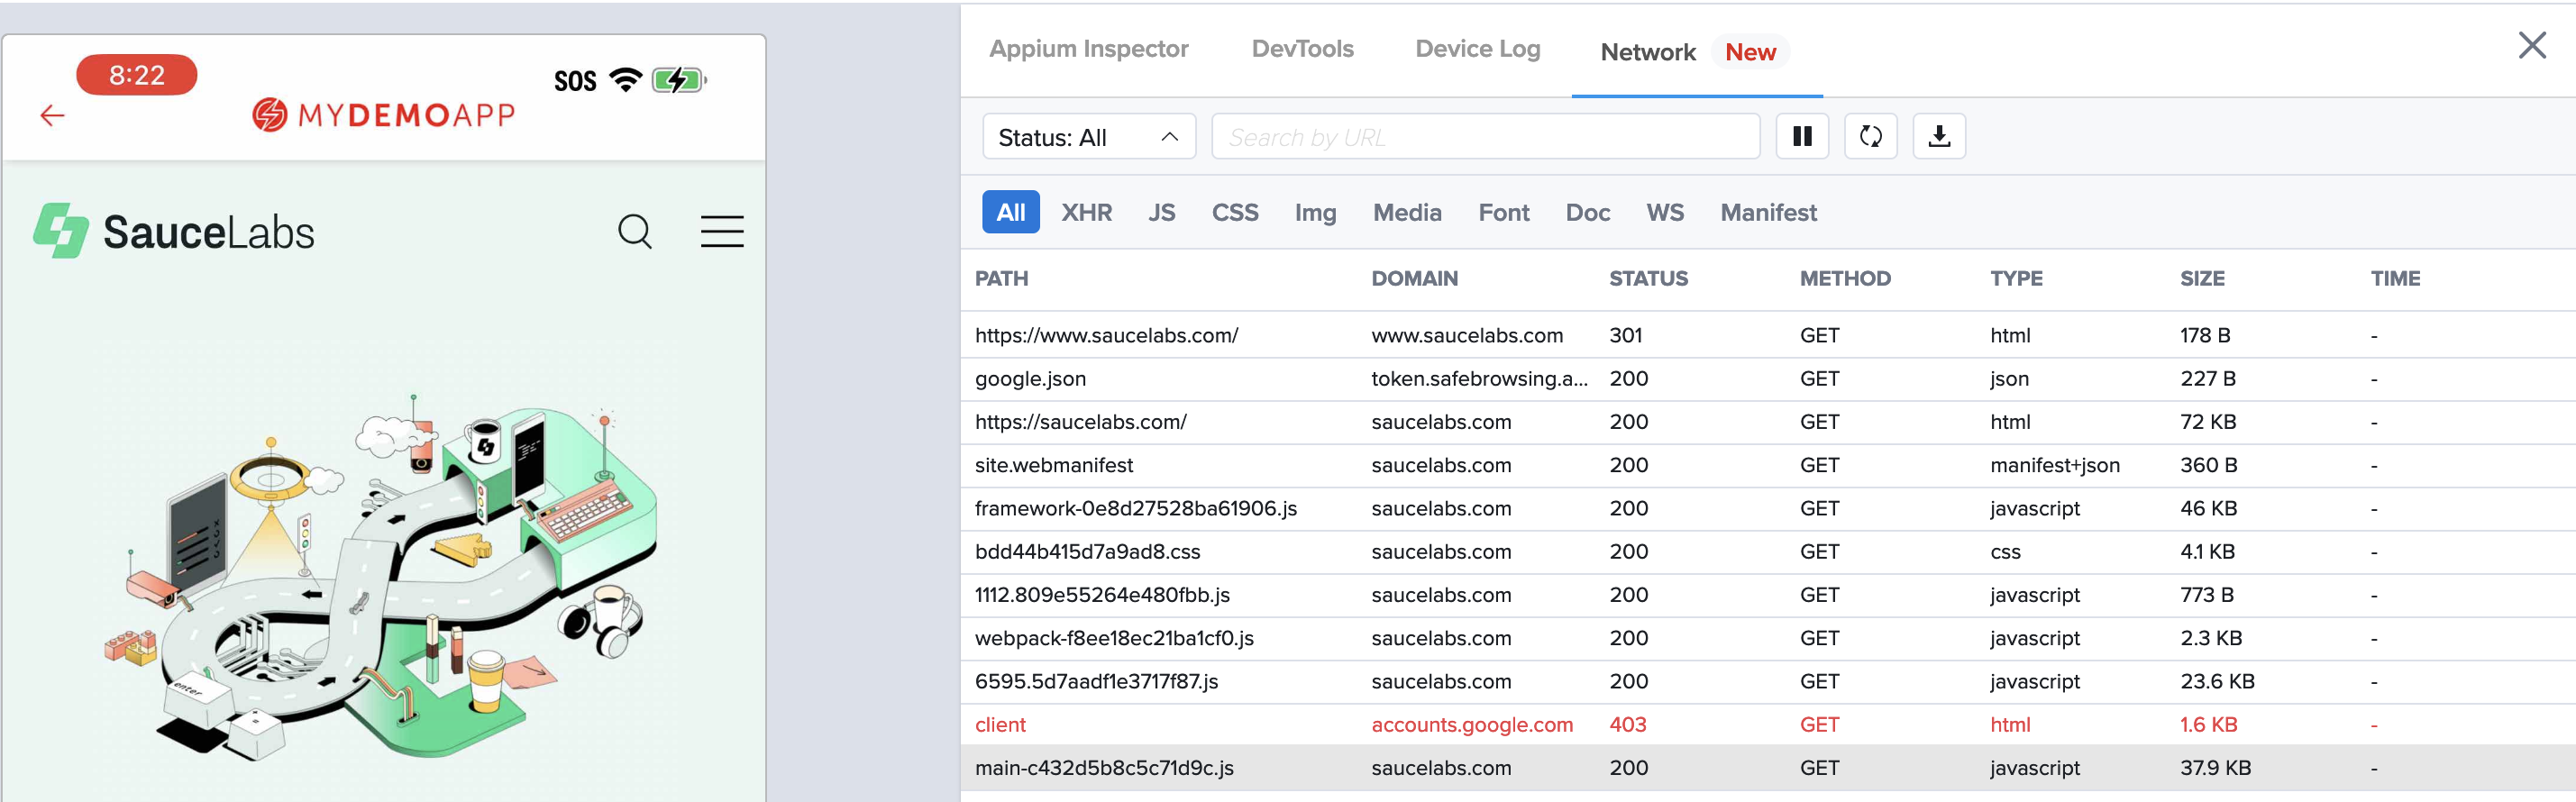Open the Device Log tab
2576x802 pixels.
1477,48
